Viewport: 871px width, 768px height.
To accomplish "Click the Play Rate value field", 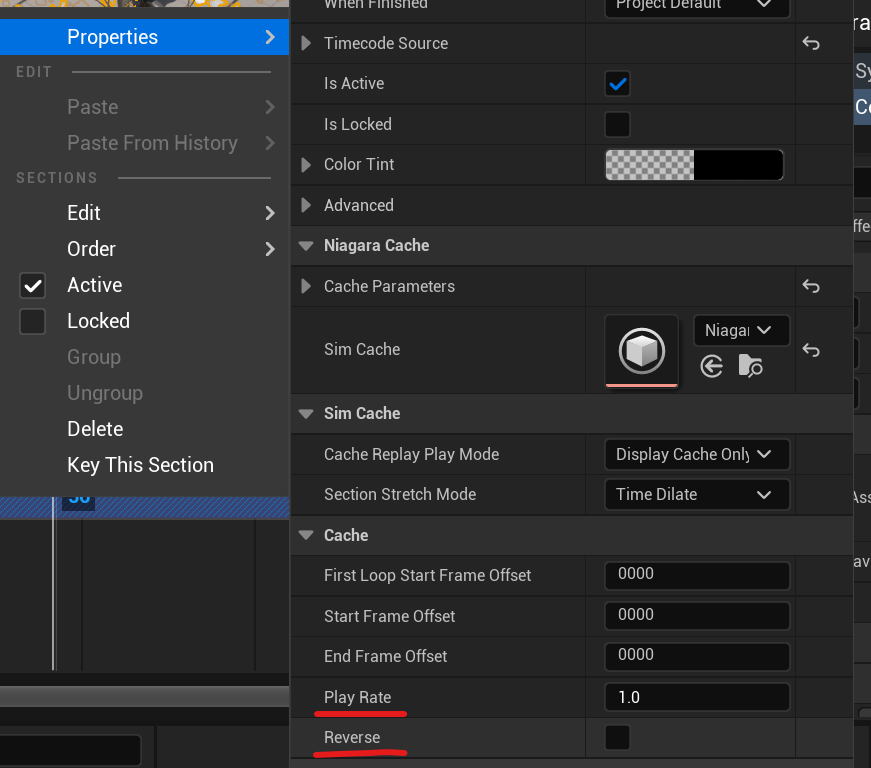I will pos(696,697).
